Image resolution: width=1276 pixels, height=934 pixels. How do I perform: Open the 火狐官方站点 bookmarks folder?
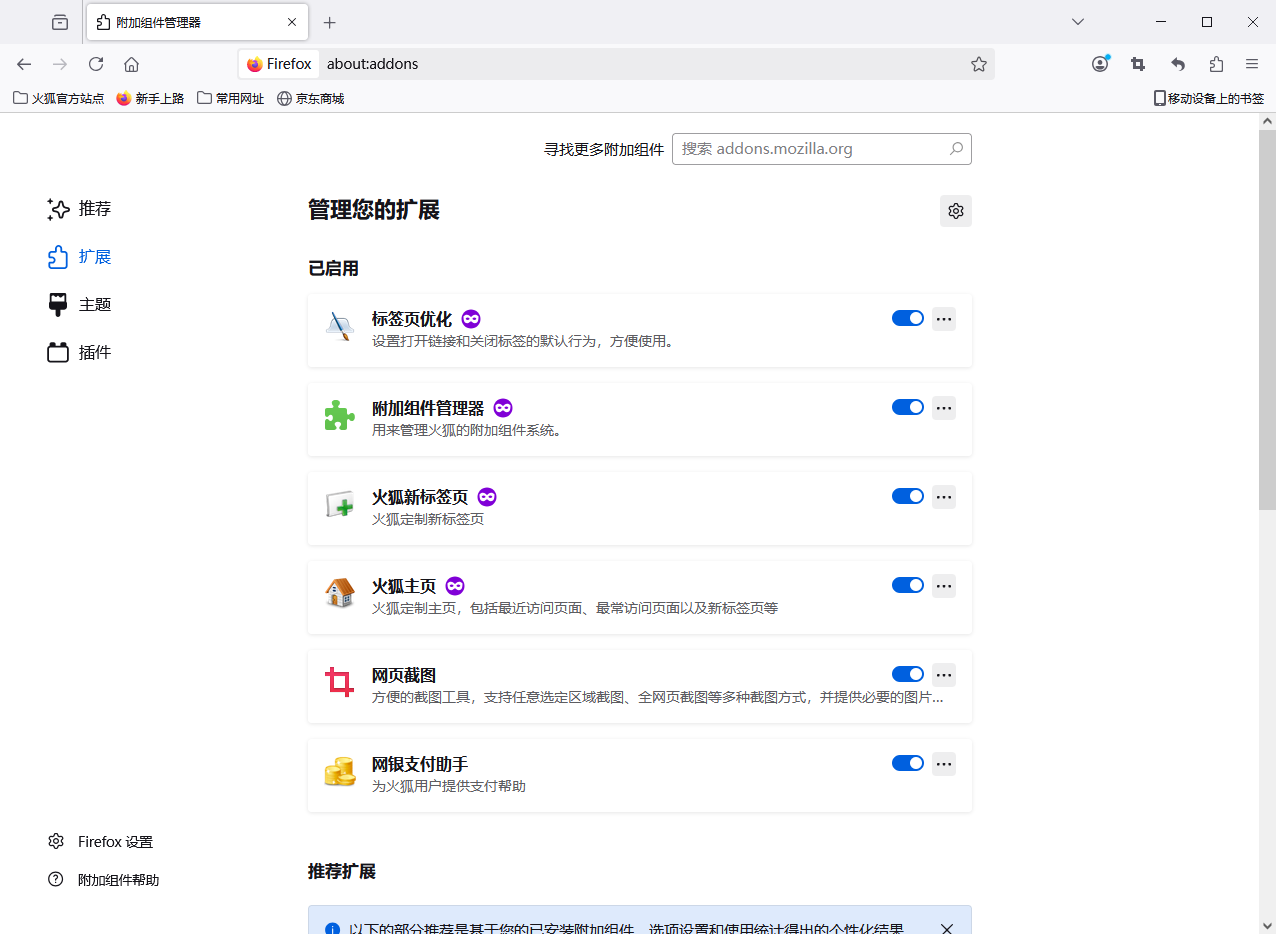coord(59,98)
